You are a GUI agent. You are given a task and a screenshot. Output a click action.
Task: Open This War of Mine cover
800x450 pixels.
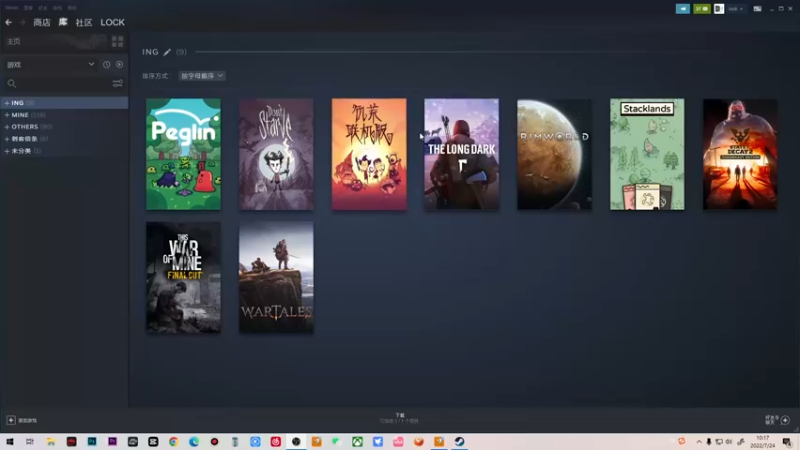(x=184, y=278)
